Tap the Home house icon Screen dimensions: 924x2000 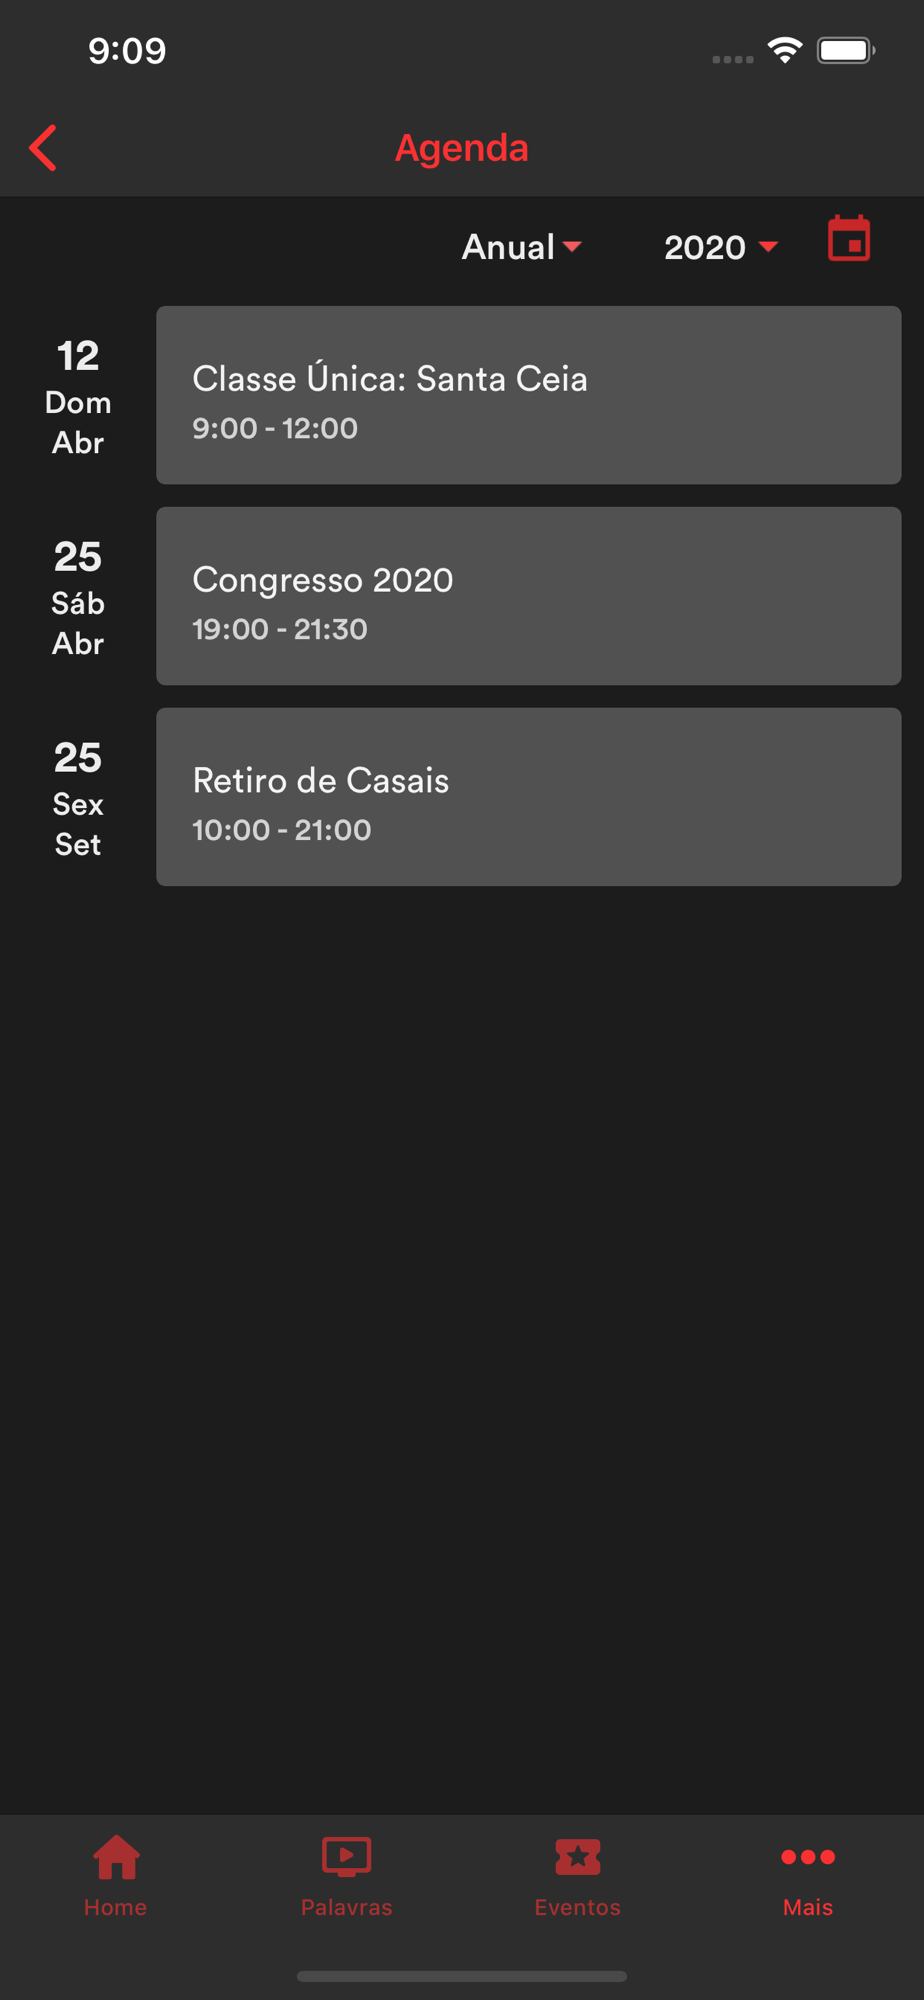[116, 1858]
